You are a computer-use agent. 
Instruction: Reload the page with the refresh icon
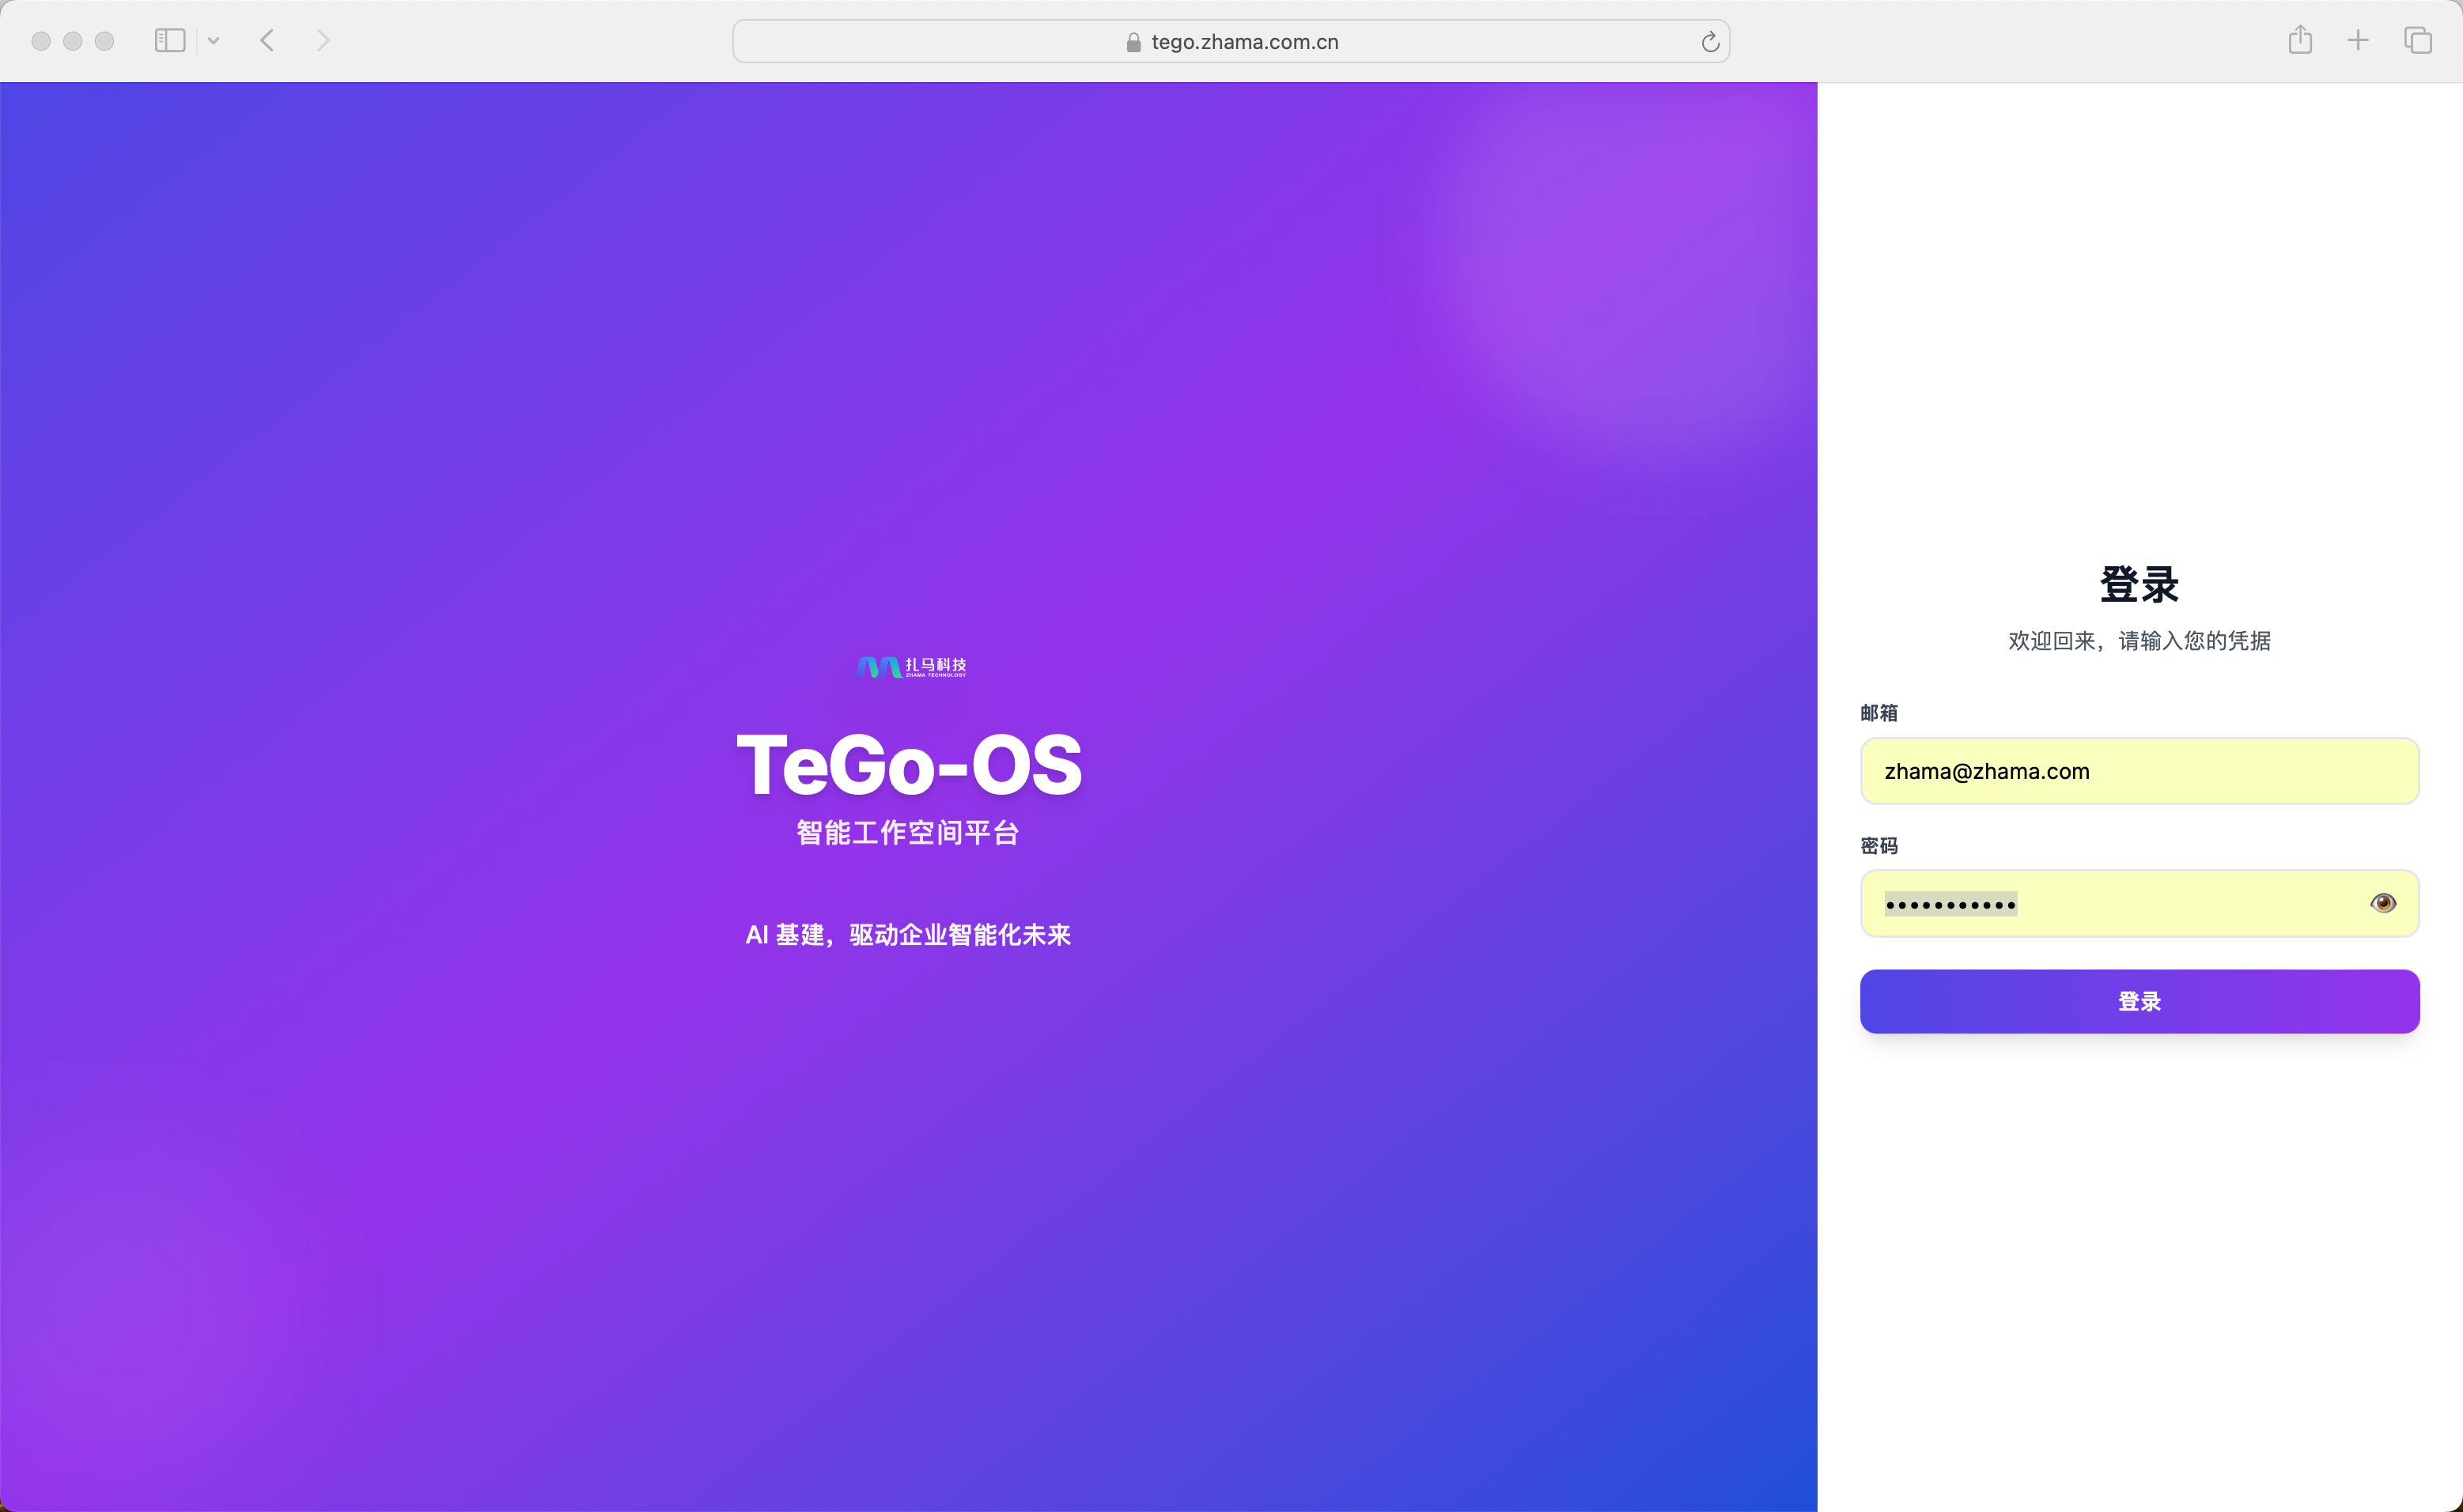click(1709, 42)
